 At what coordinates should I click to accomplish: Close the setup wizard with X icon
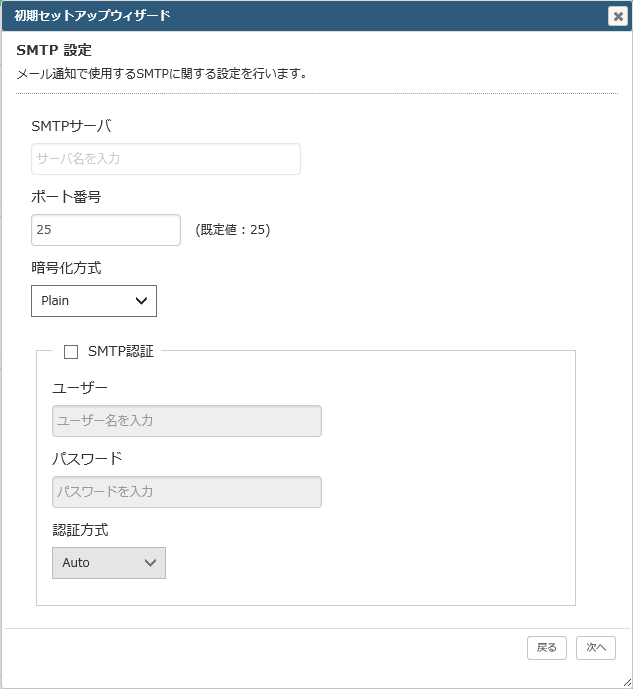[618, 16]
